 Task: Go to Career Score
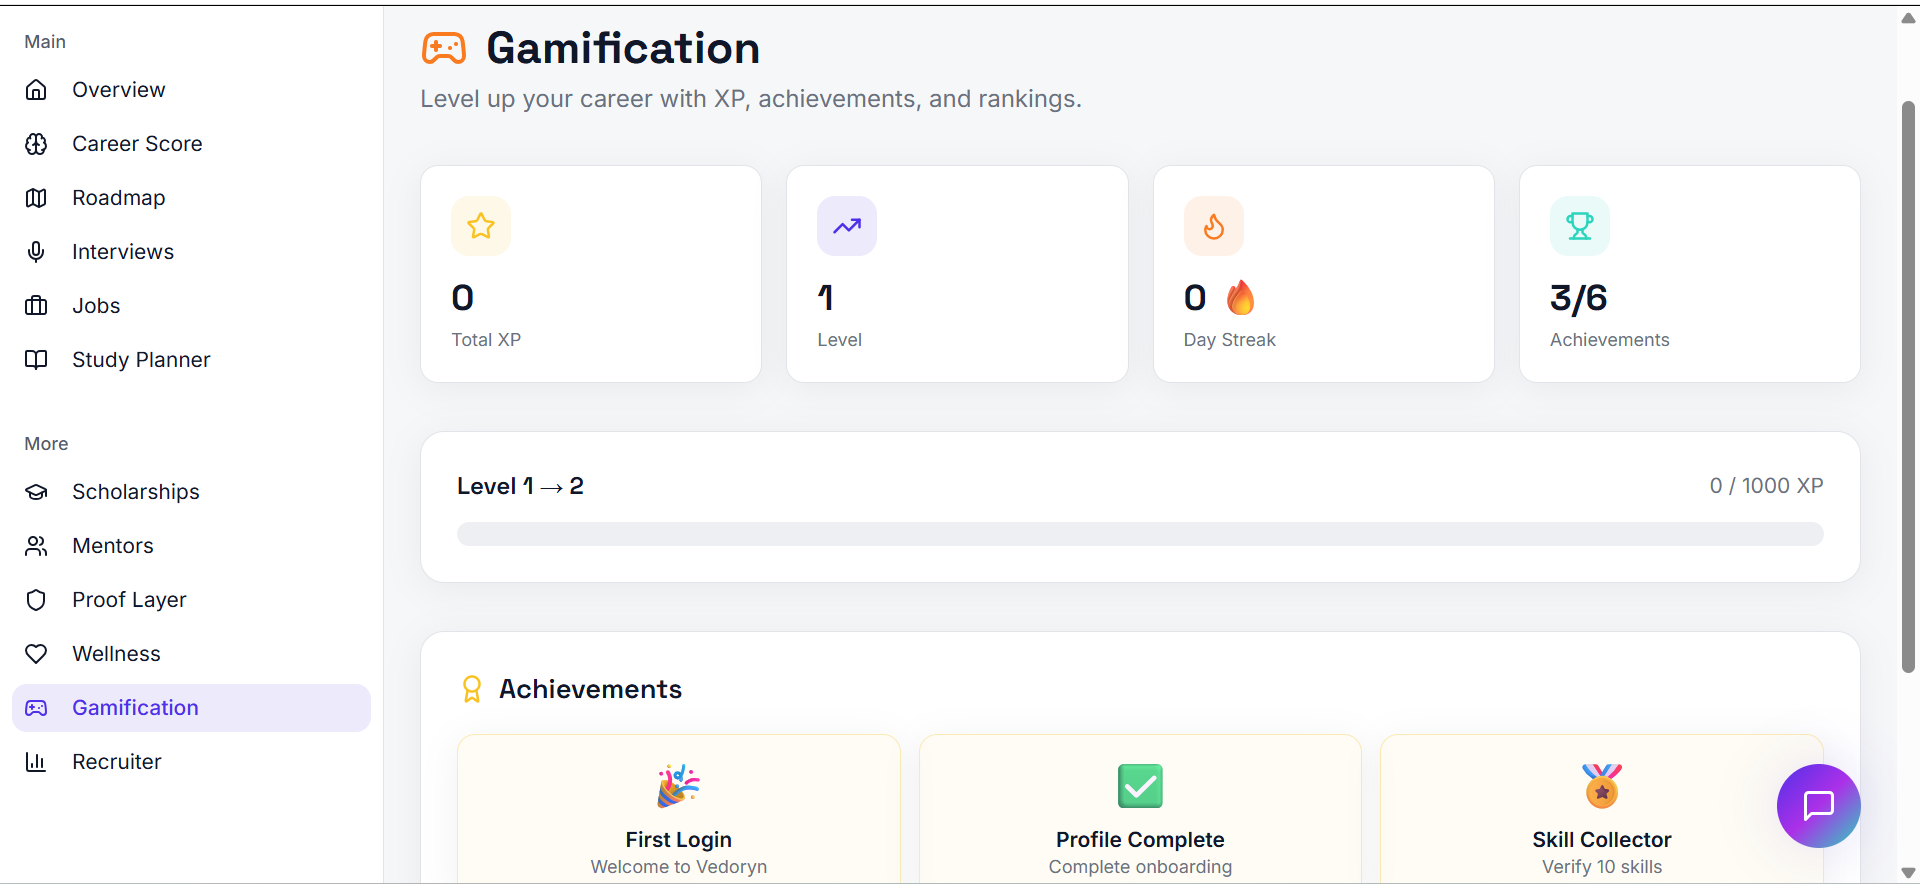tap(191, 144)
